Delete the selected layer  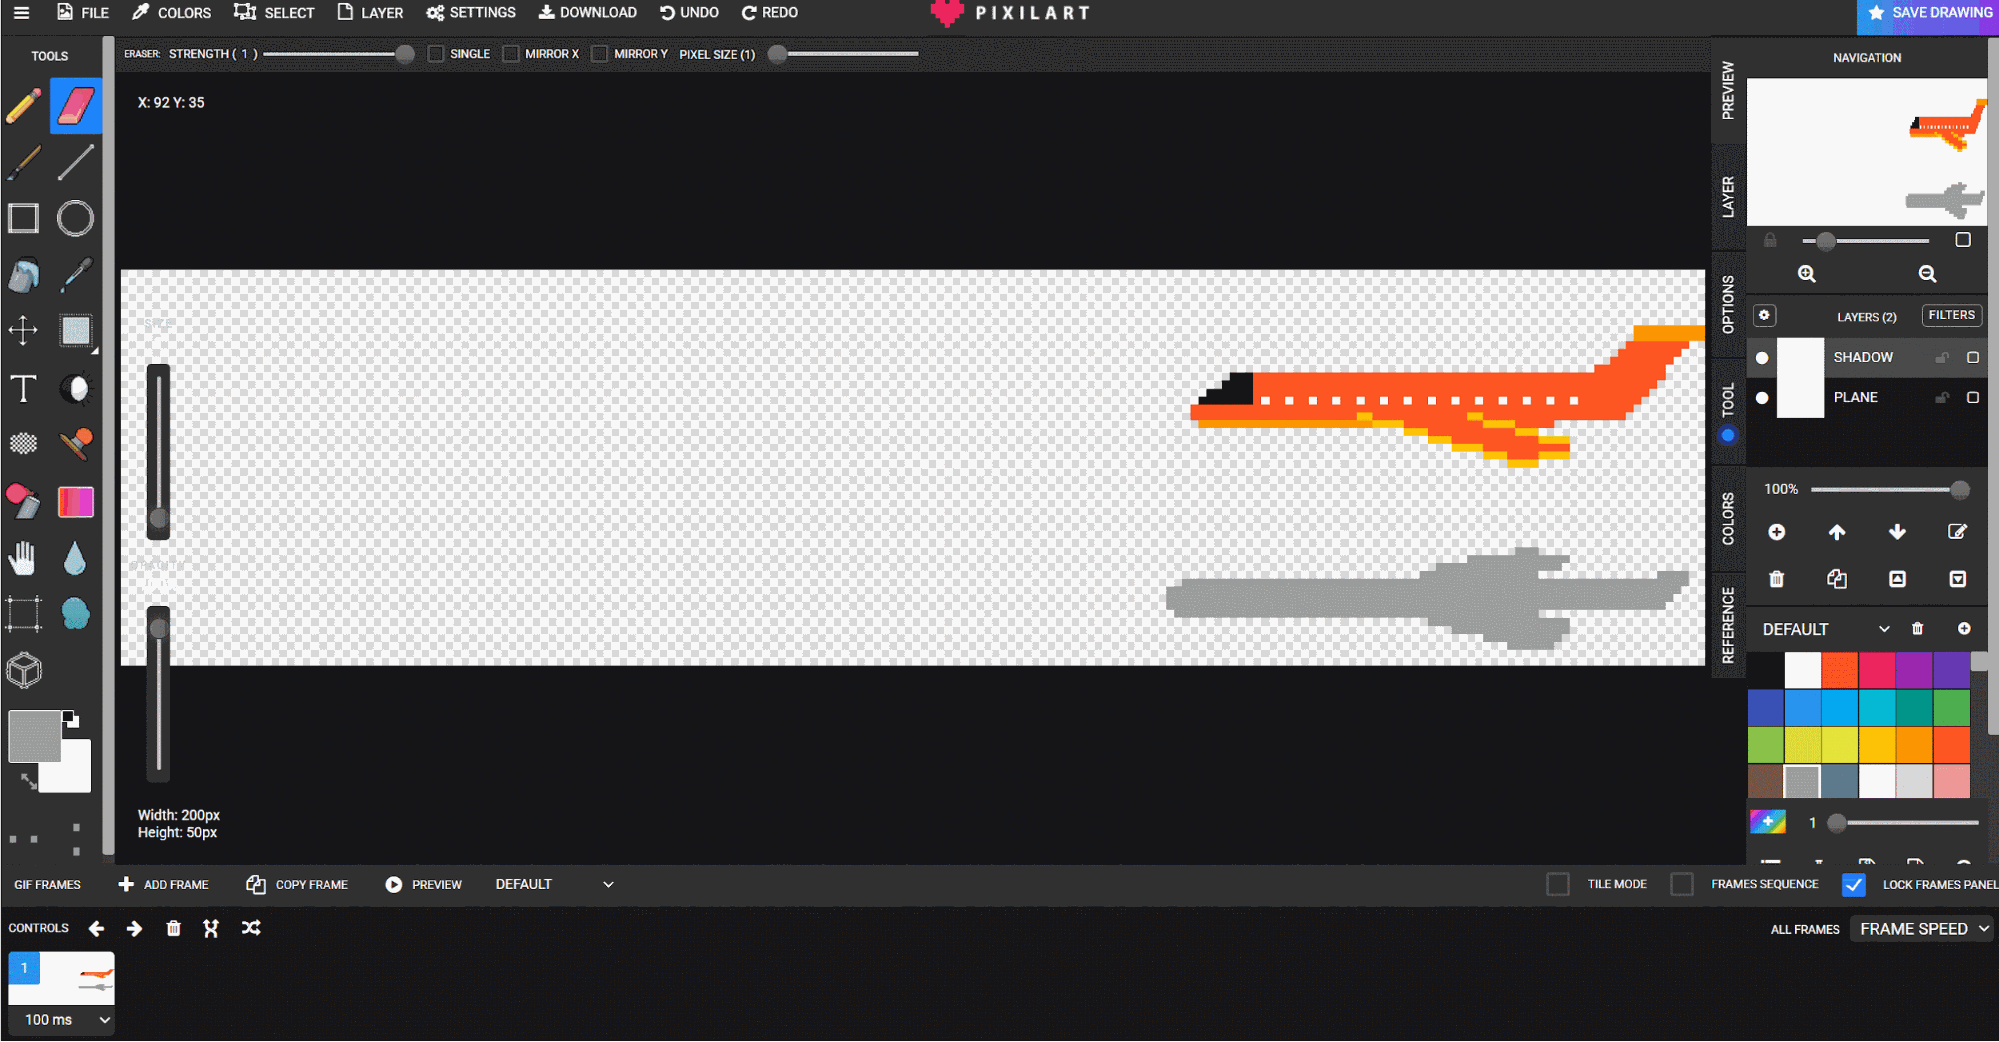1776,579
